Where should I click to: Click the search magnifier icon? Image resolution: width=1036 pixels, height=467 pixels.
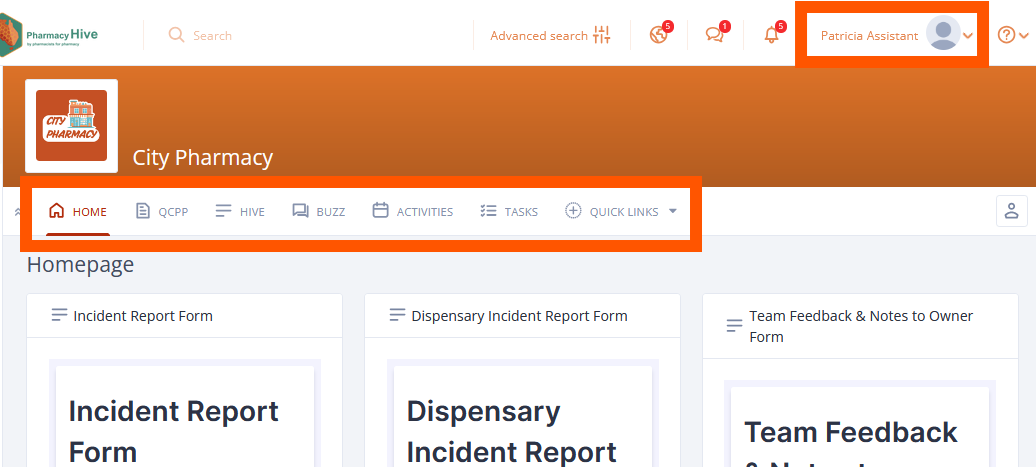176,35
